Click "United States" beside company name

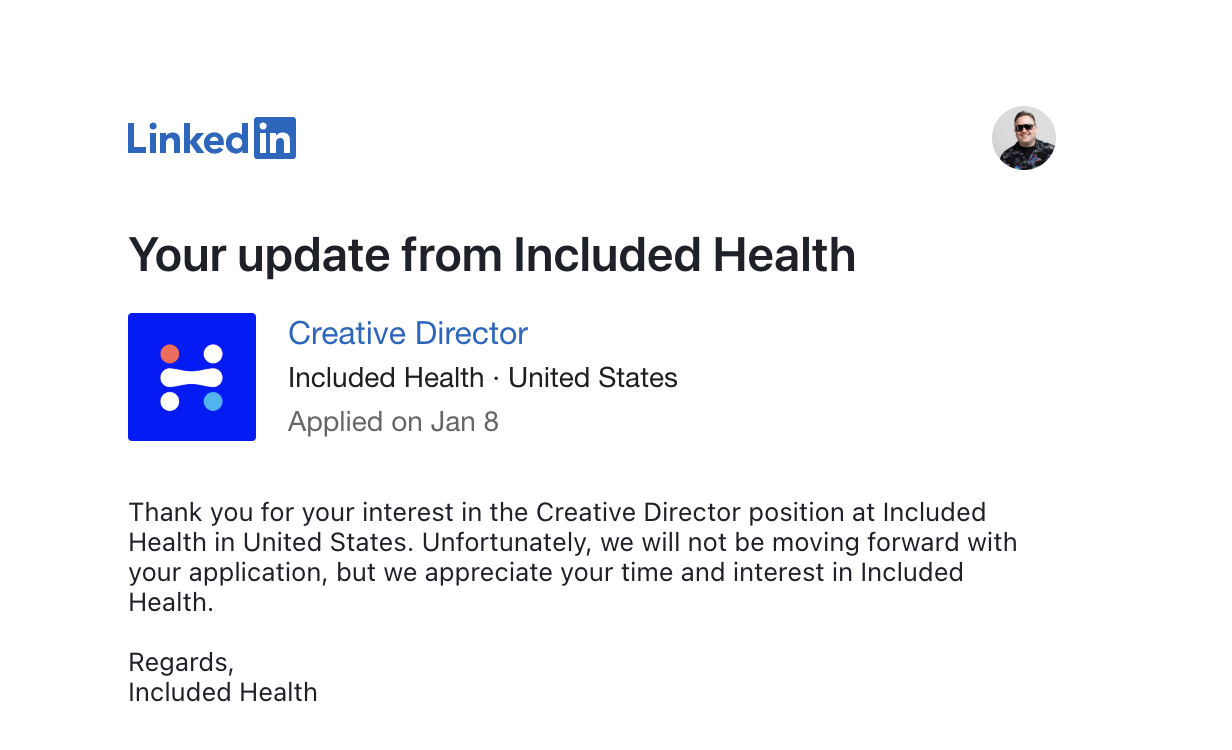click(593, 378)
